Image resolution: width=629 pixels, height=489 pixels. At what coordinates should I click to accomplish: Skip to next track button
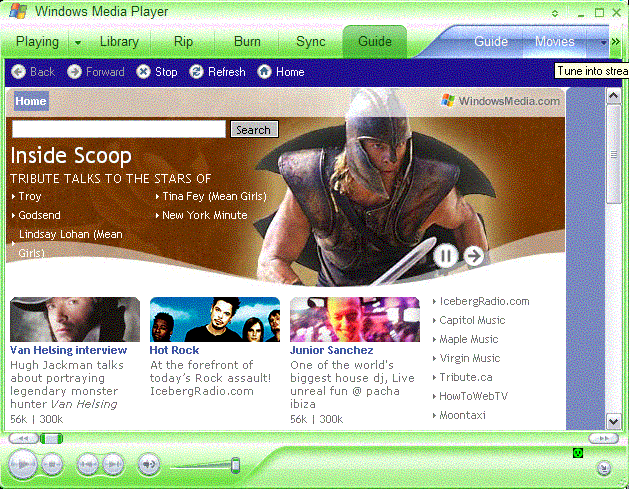(113, 464)
